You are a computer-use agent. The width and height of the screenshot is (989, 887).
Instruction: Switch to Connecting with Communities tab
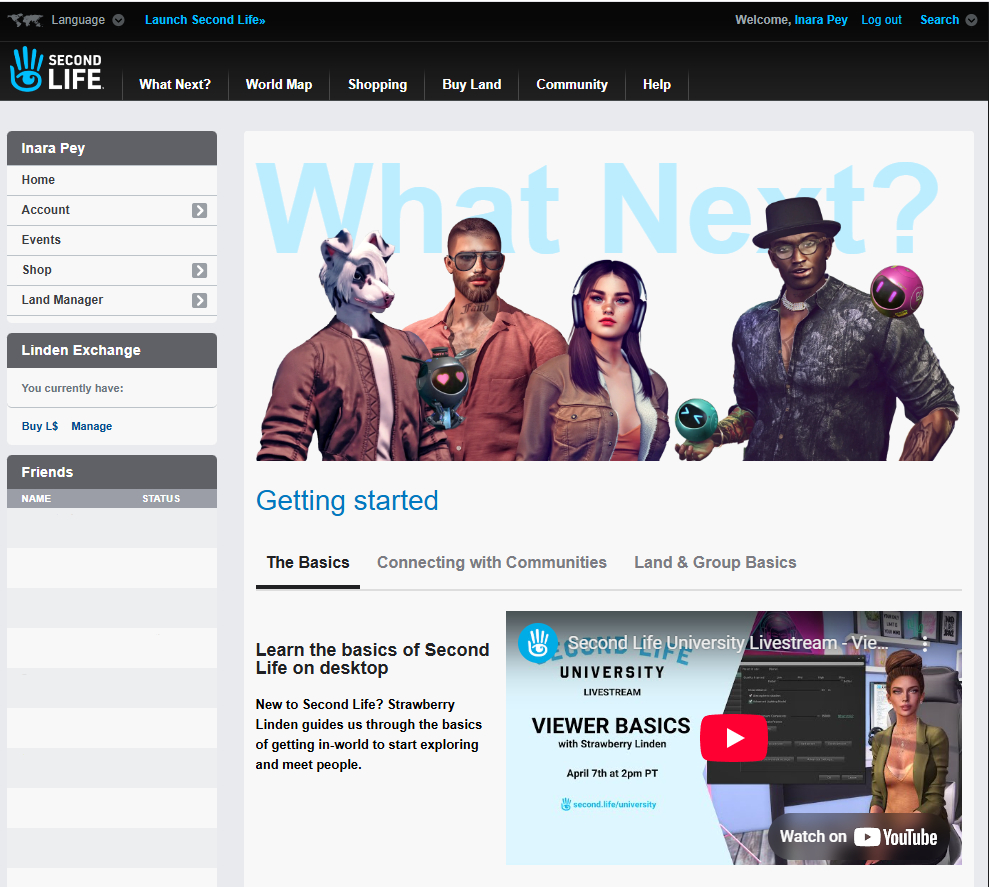(491, 562)
